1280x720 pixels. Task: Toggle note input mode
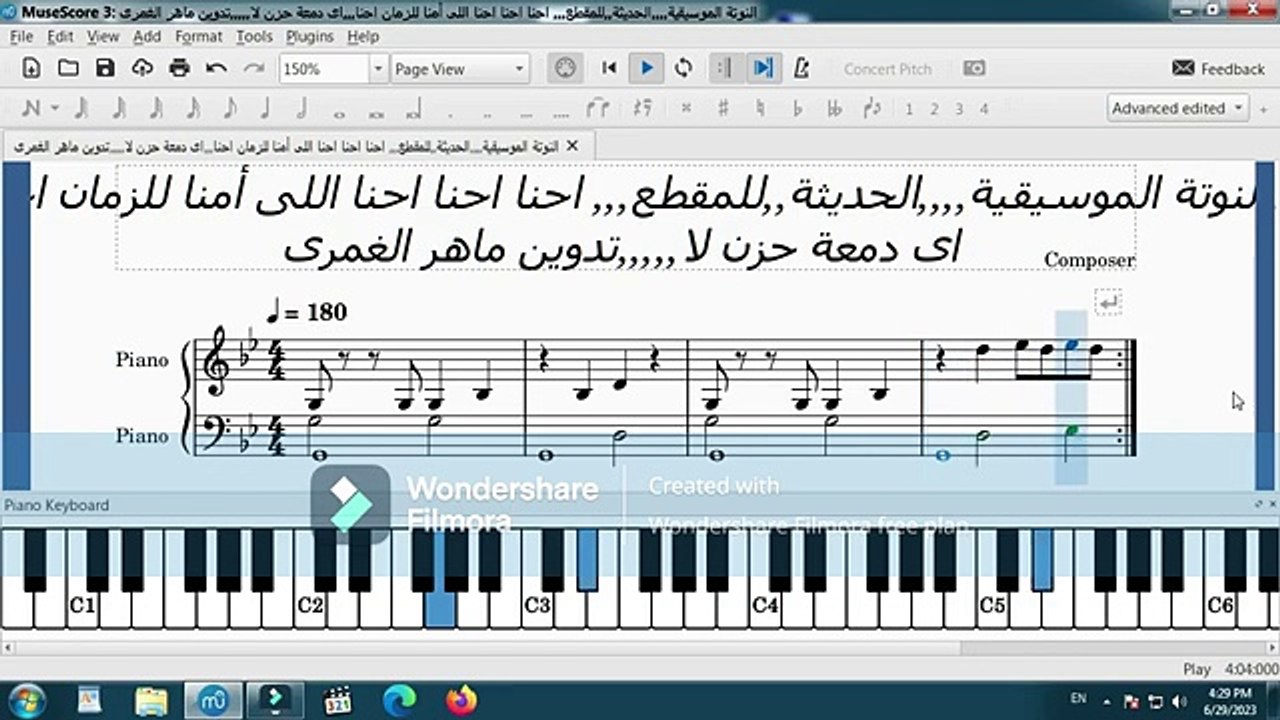tap(31, 108)
